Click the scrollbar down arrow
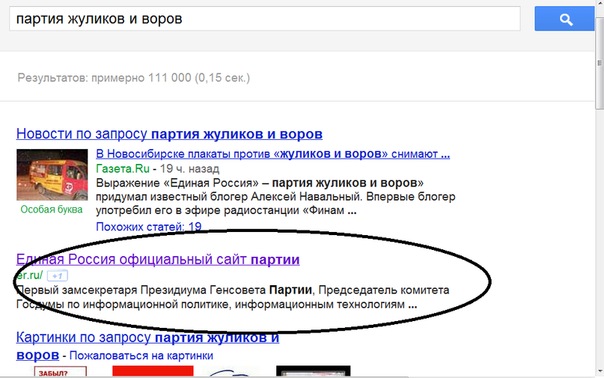Image resolution: width=604 pixels, height=378 pixels. pos(599,371)
